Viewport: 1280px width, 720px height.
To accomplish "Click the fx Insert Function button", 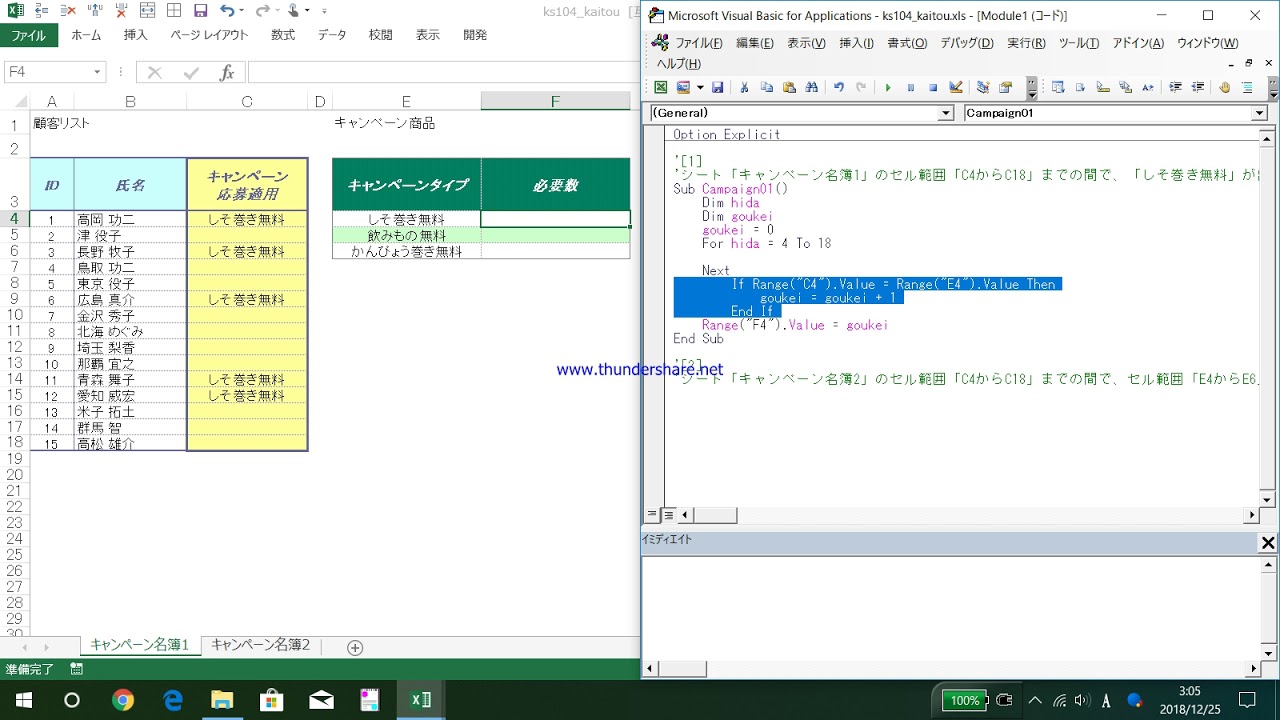I will click(227, 72).
